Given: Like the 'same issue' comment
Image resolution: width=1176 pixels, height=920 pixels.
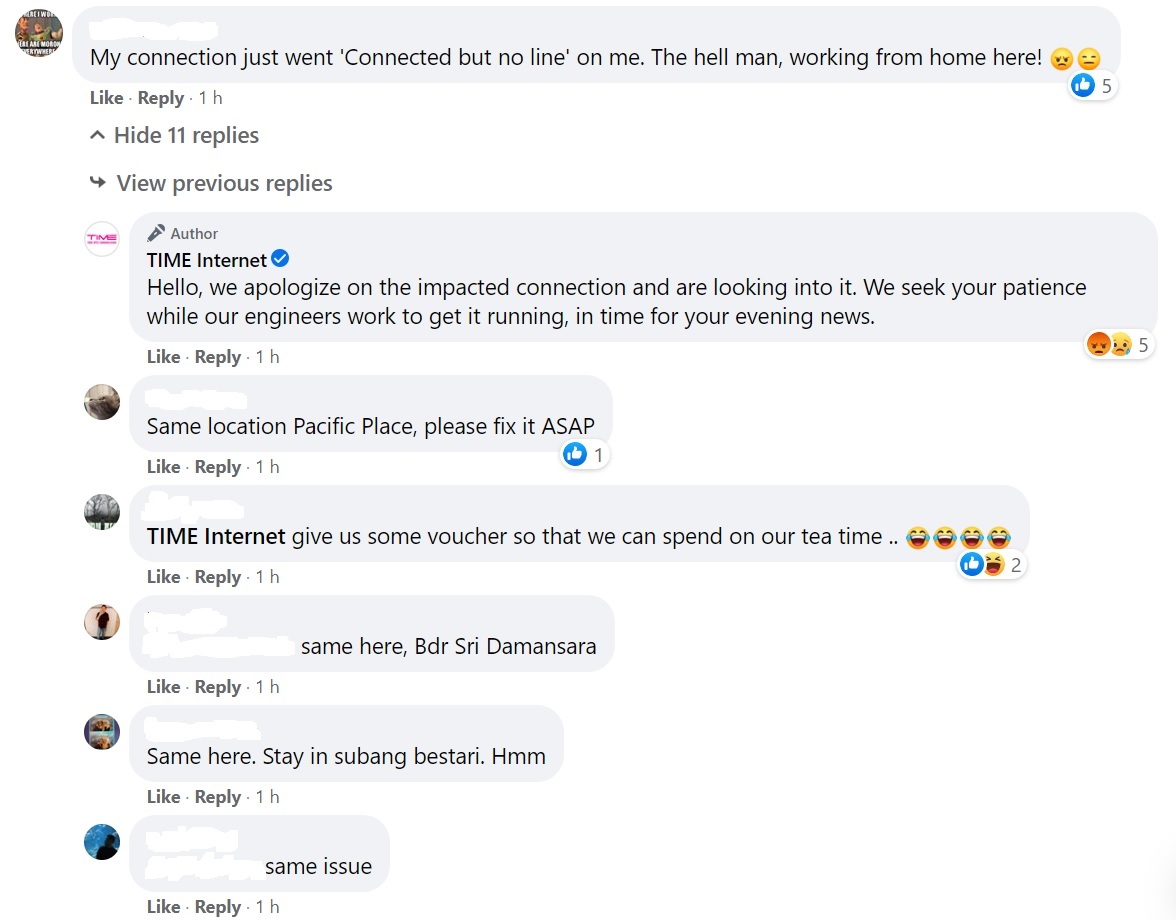Looking at the screenshot, I should [164, 907].
